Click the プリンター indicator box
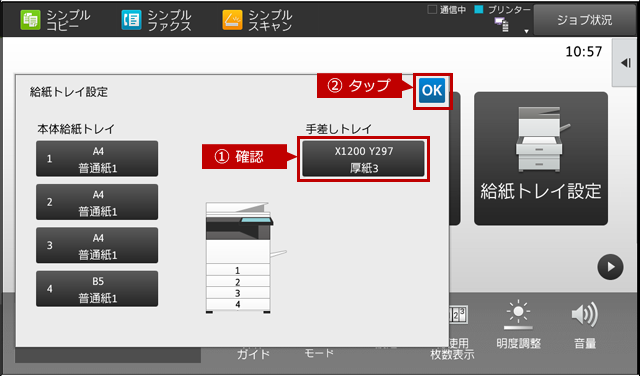The width and height of the screenshot is (640, 376). [479, 9]
